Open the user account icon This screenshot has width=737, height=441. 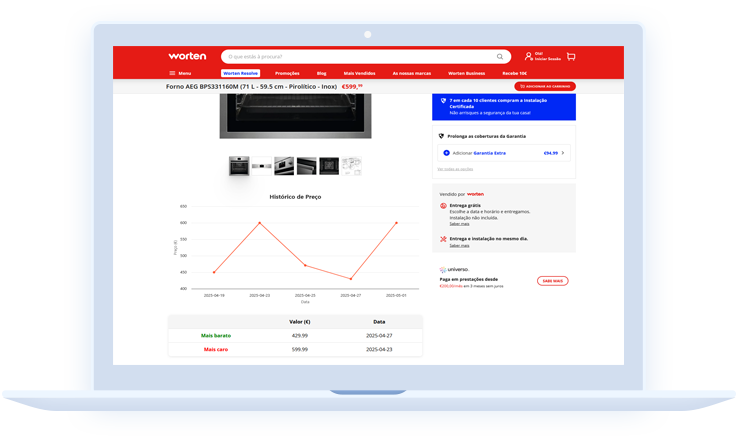[528, 56]
